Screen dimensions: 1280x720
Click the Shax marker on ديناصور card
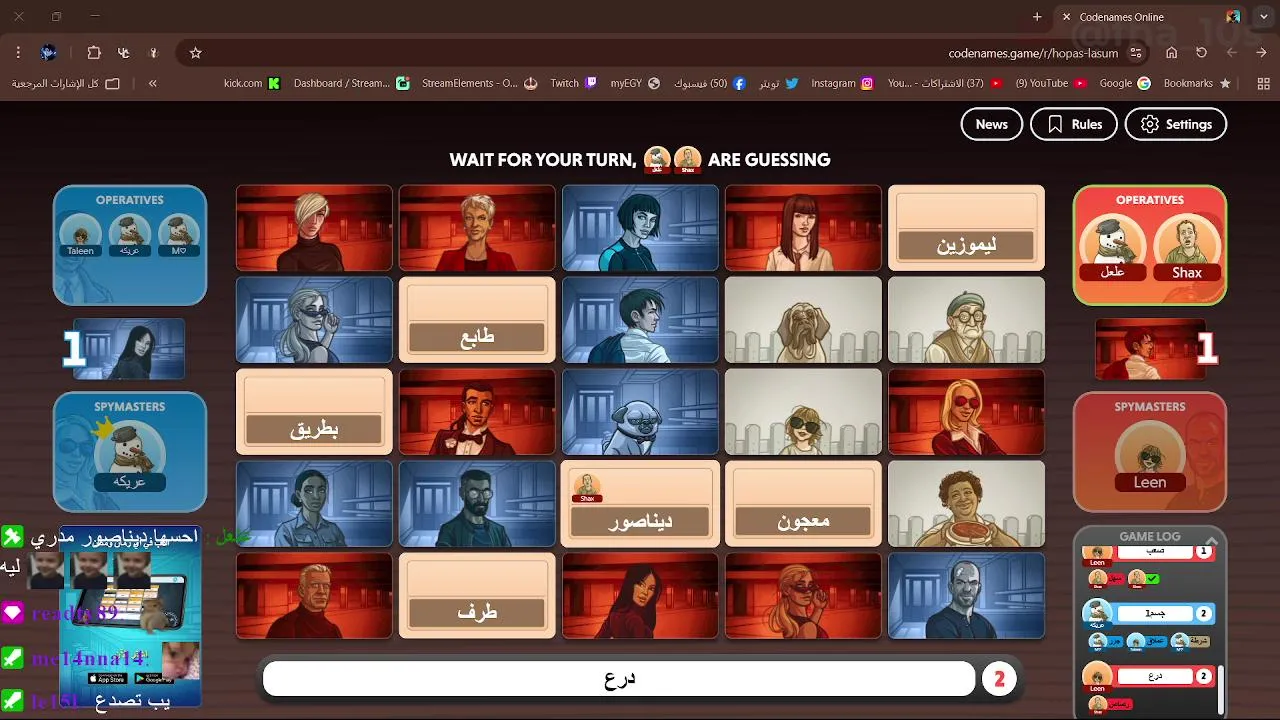587,487
